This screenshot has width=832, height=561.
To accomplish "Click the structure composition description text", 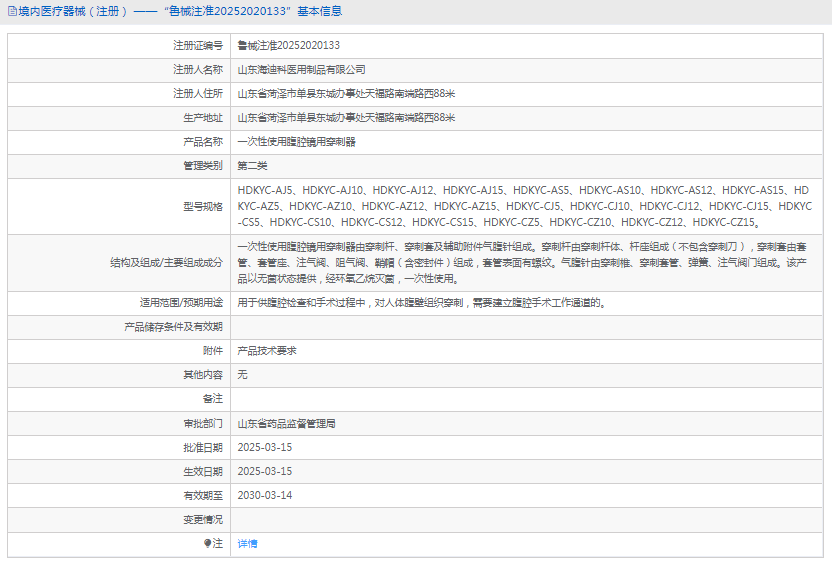I will point(523,263).
